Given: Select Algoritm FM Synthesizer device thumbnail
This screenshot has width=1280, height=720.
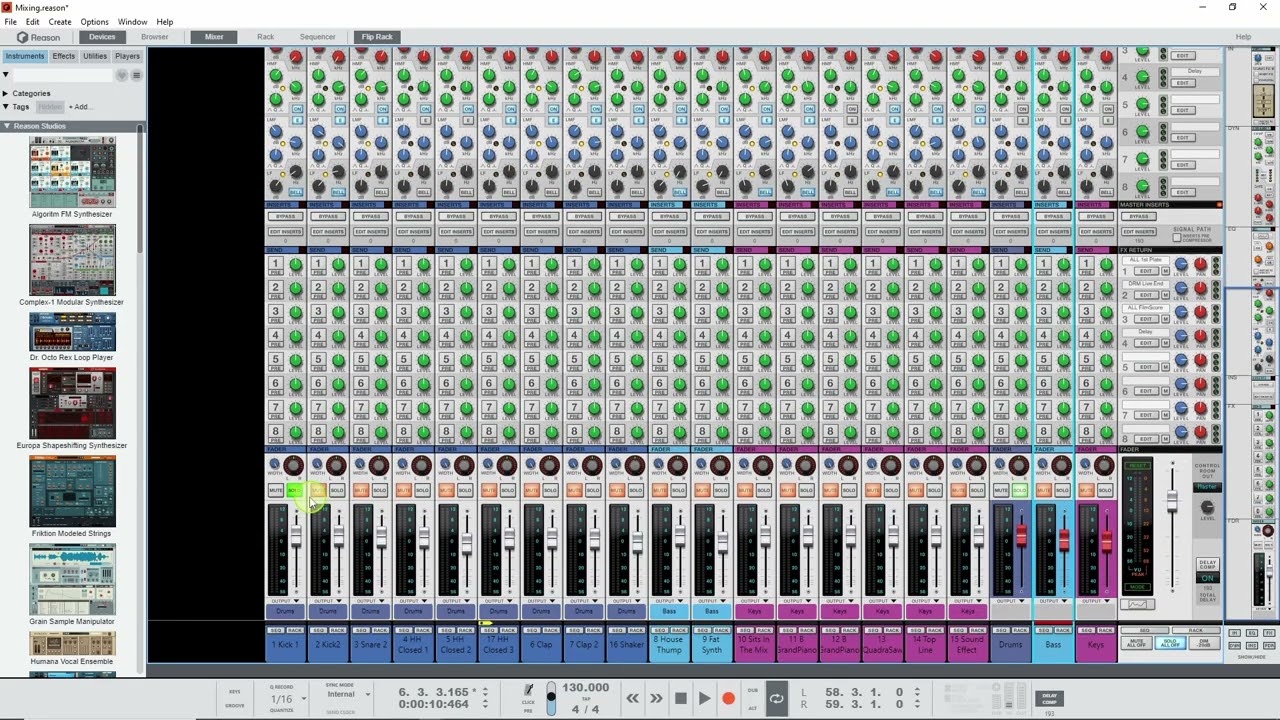Looking at the screenshot, I should tap(72, 172).
